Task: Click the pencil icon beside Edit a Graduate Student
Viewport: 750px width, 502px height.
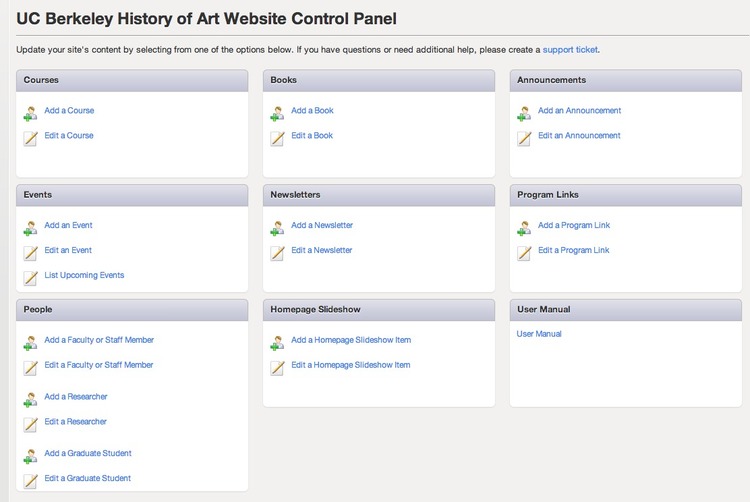Action: click(x=31, y=481)
